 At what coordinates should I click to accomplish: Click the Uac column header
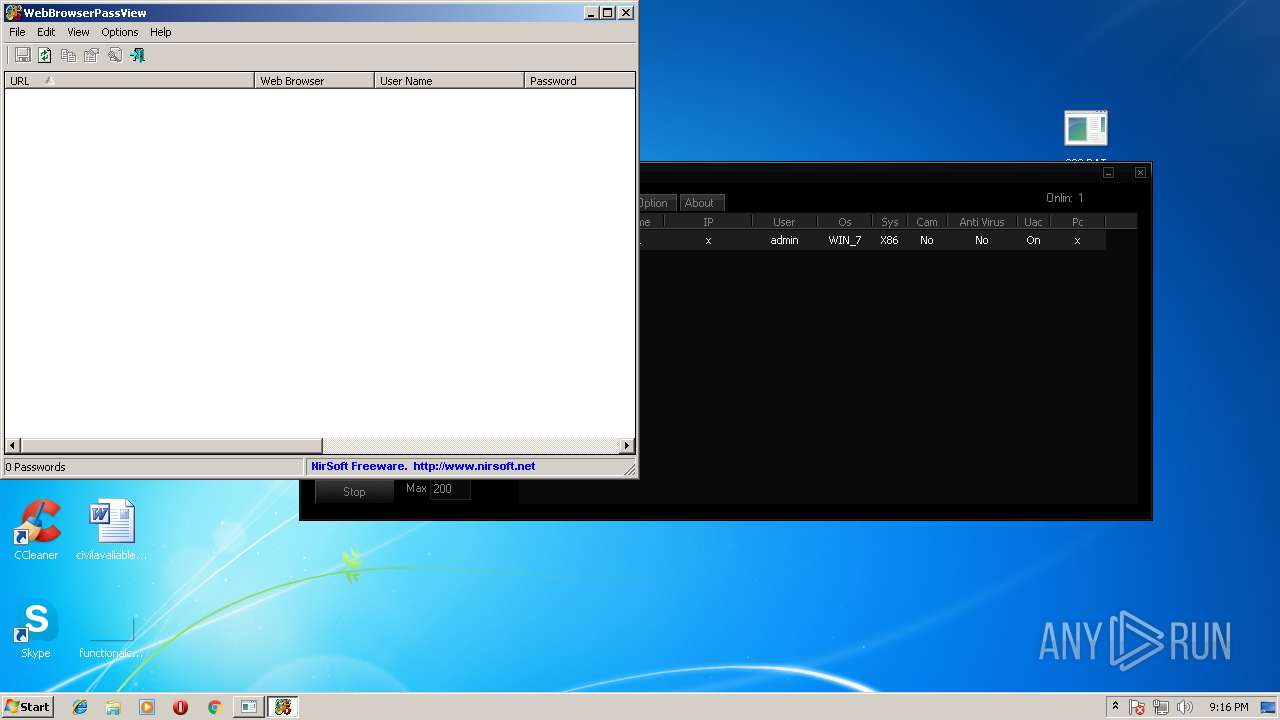click(x=1033, y=222)
